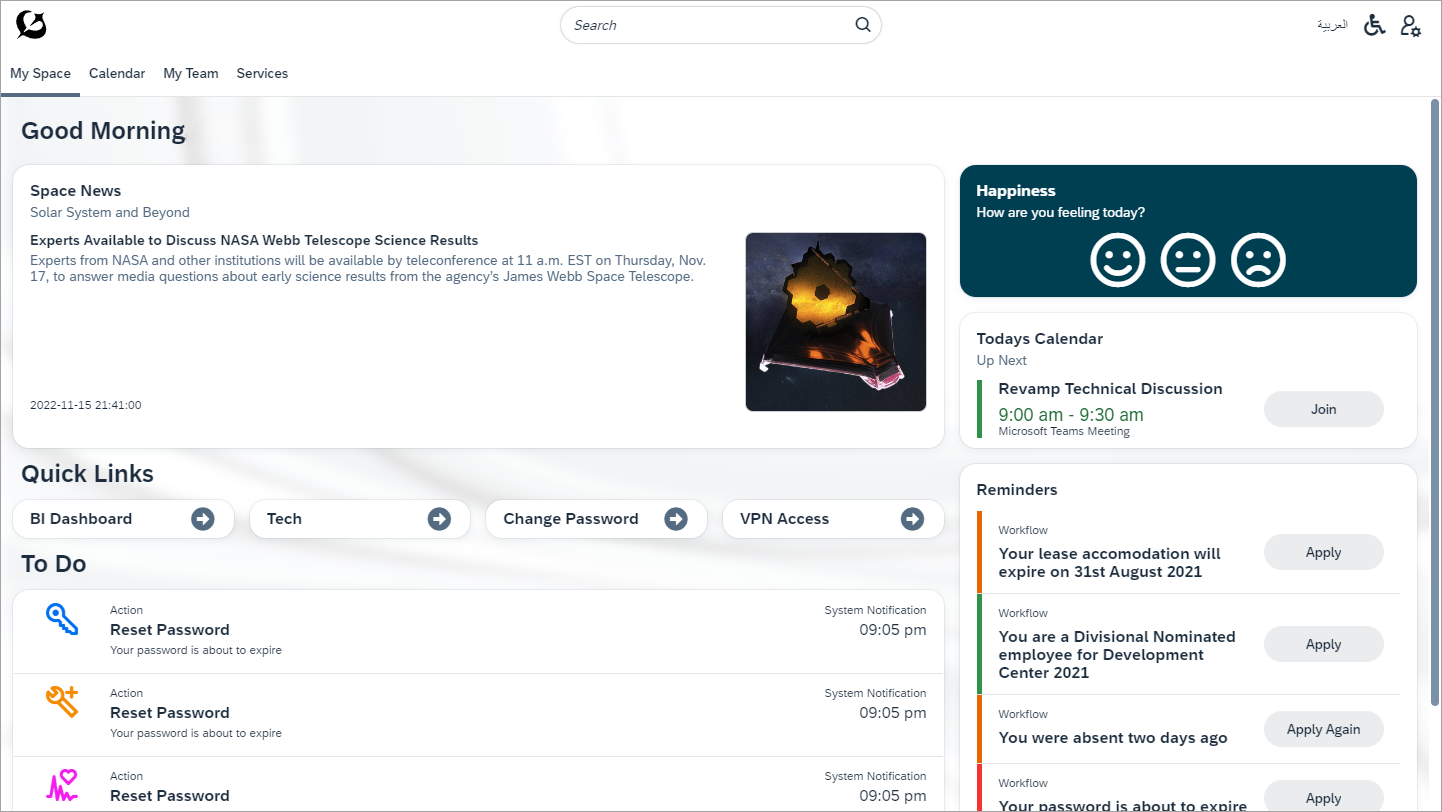
Task: Click Apply Again for the absence reminder
Action: (1323, 729)
